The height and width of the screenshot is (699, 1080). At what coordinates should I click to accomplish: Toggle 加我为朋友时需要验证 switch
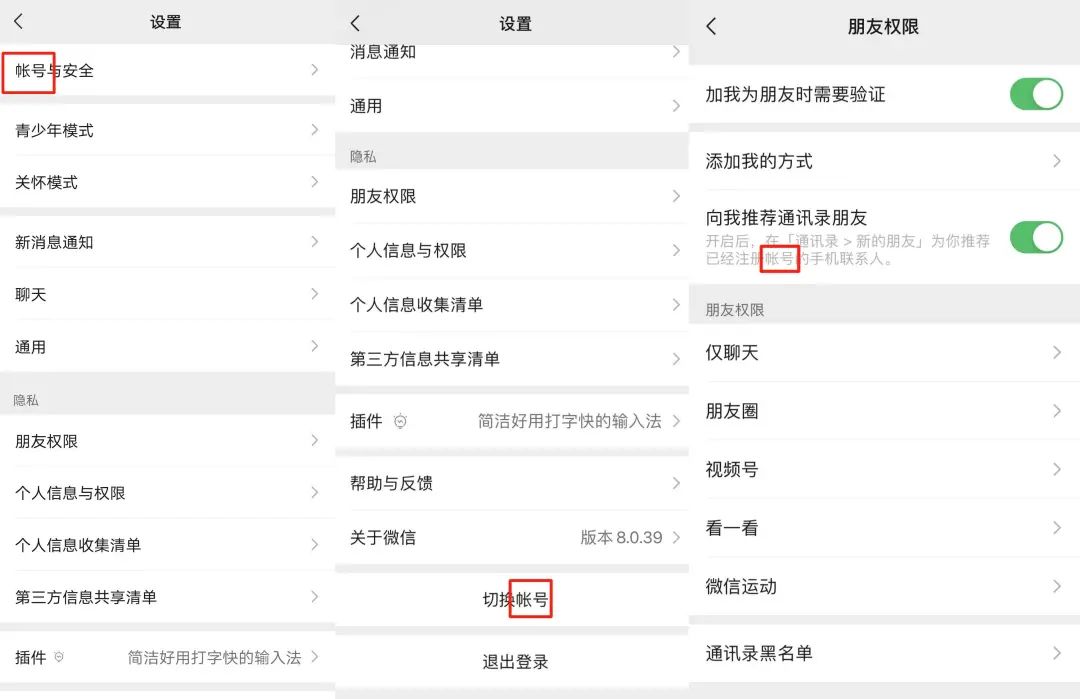1036,94
